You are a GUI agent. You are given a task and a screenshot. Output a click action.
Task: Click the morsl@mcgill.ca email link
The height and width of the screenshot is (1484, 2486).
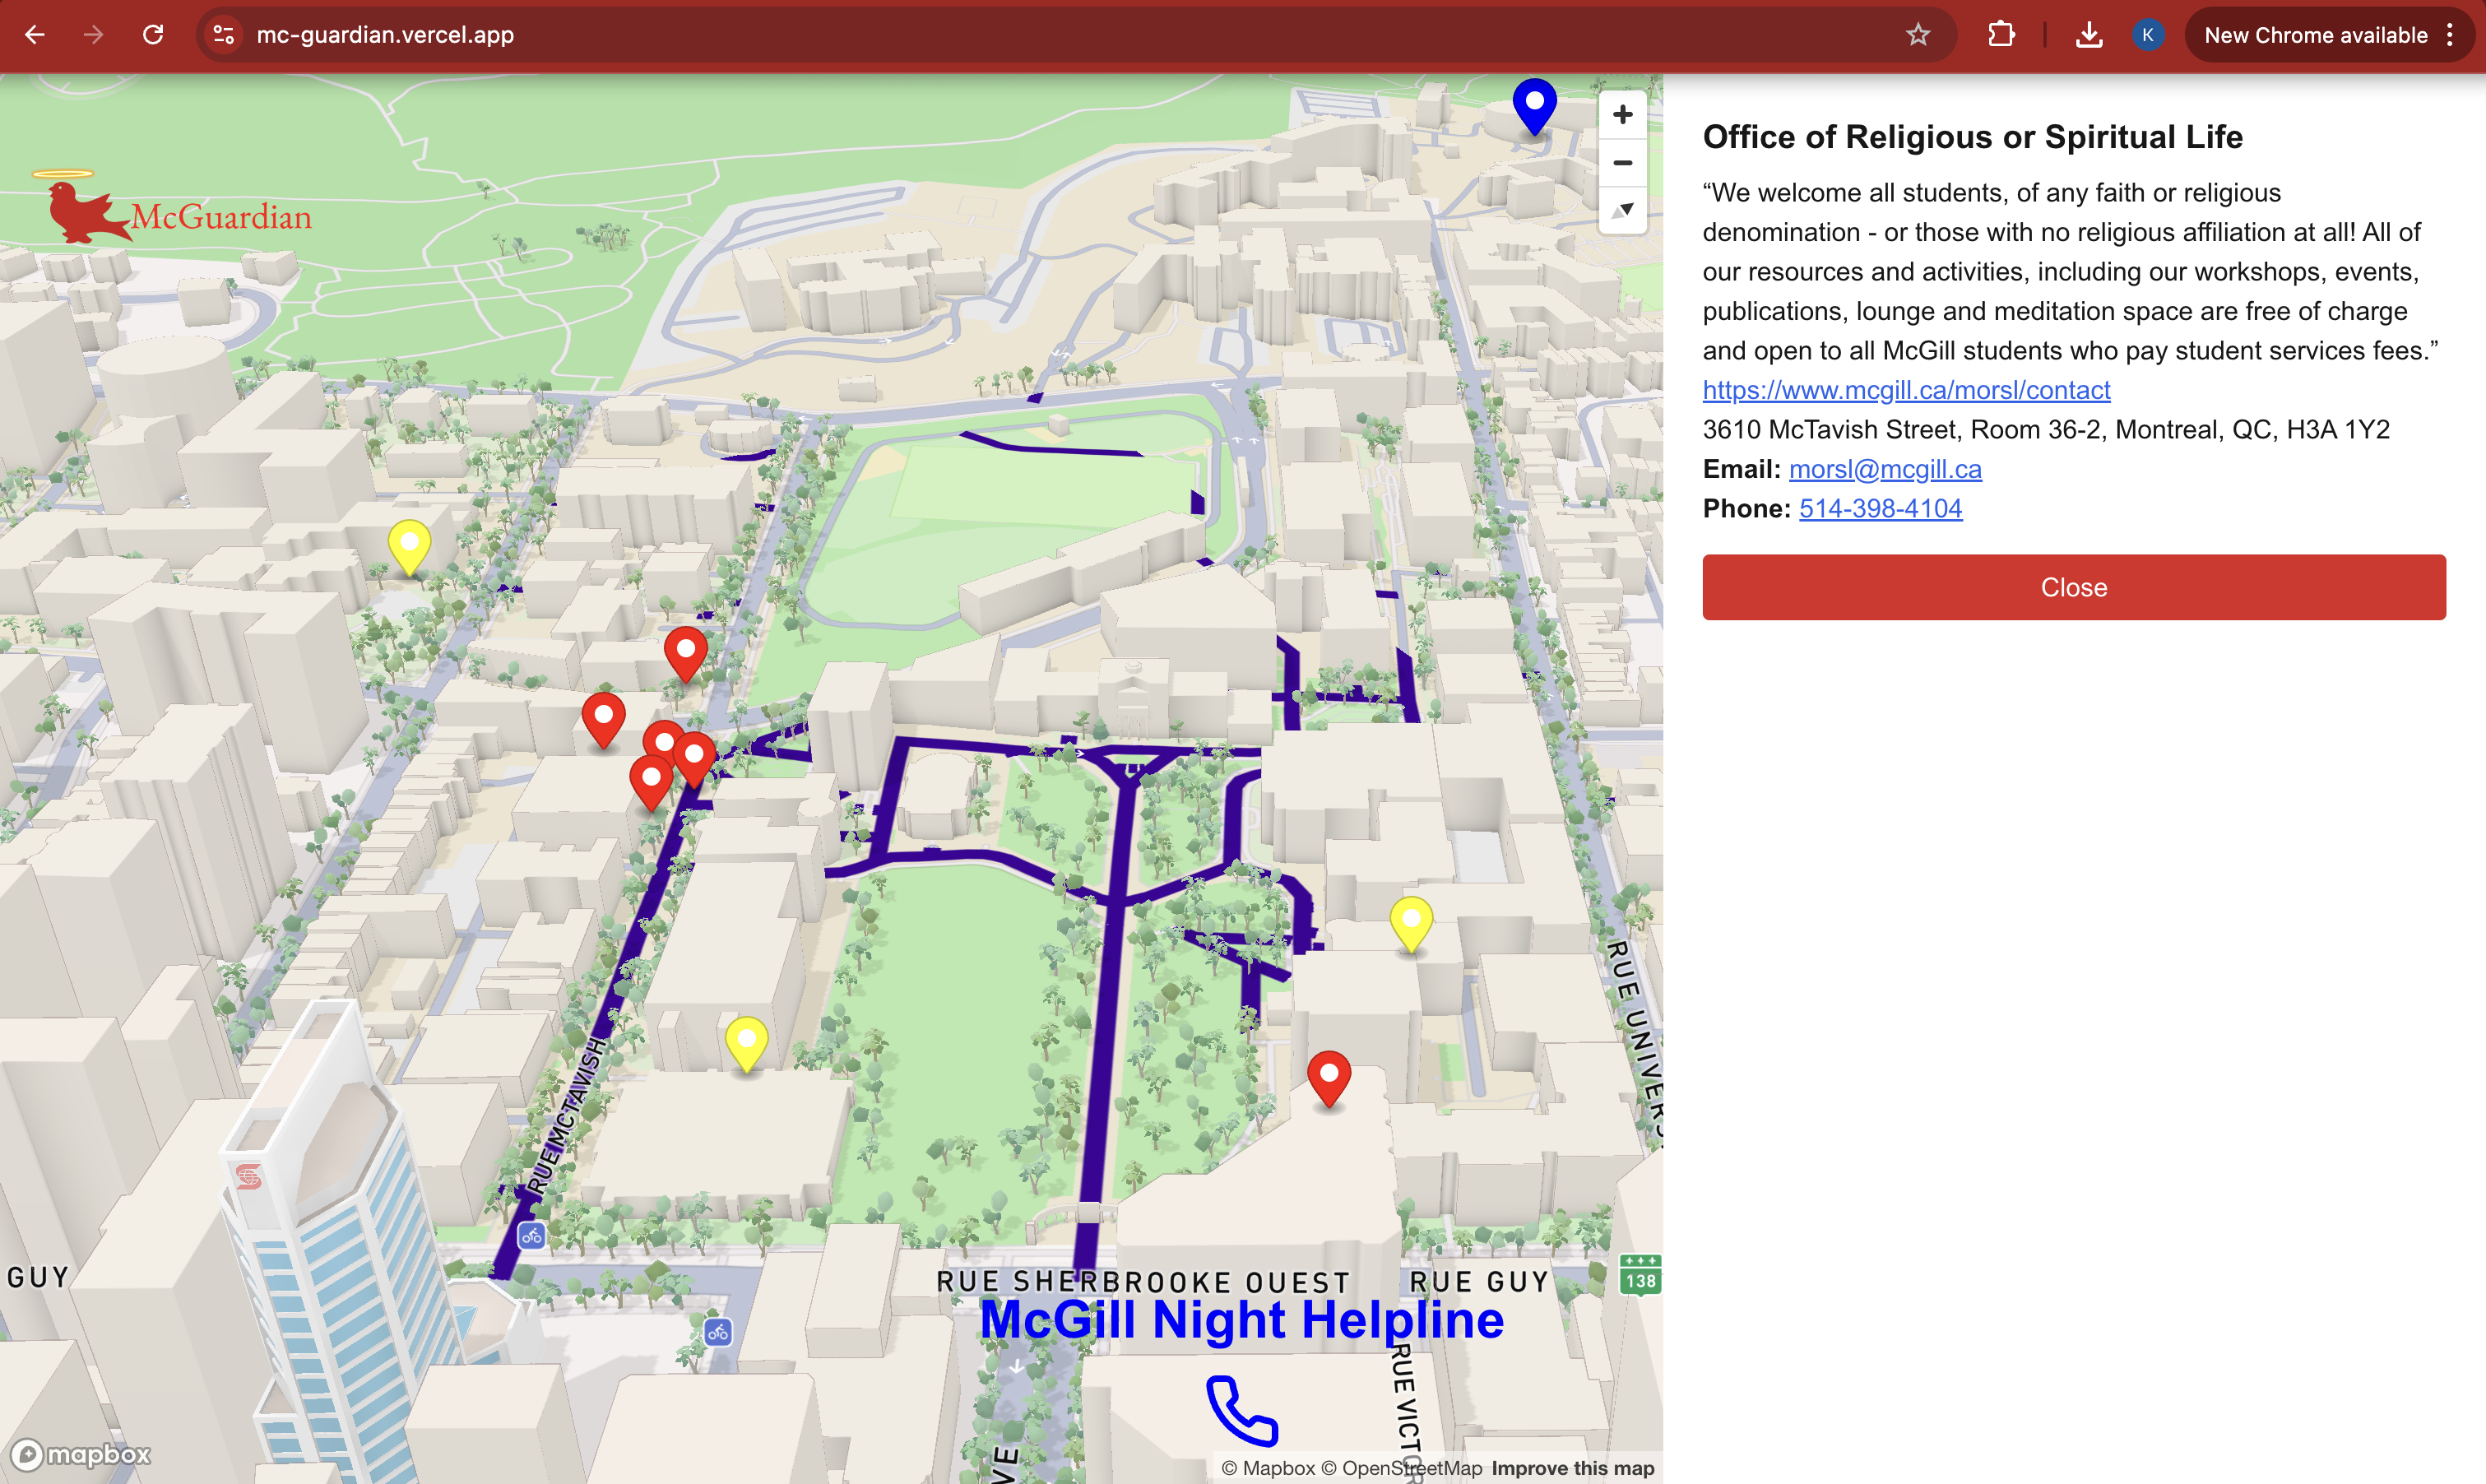pos(1884,469)
